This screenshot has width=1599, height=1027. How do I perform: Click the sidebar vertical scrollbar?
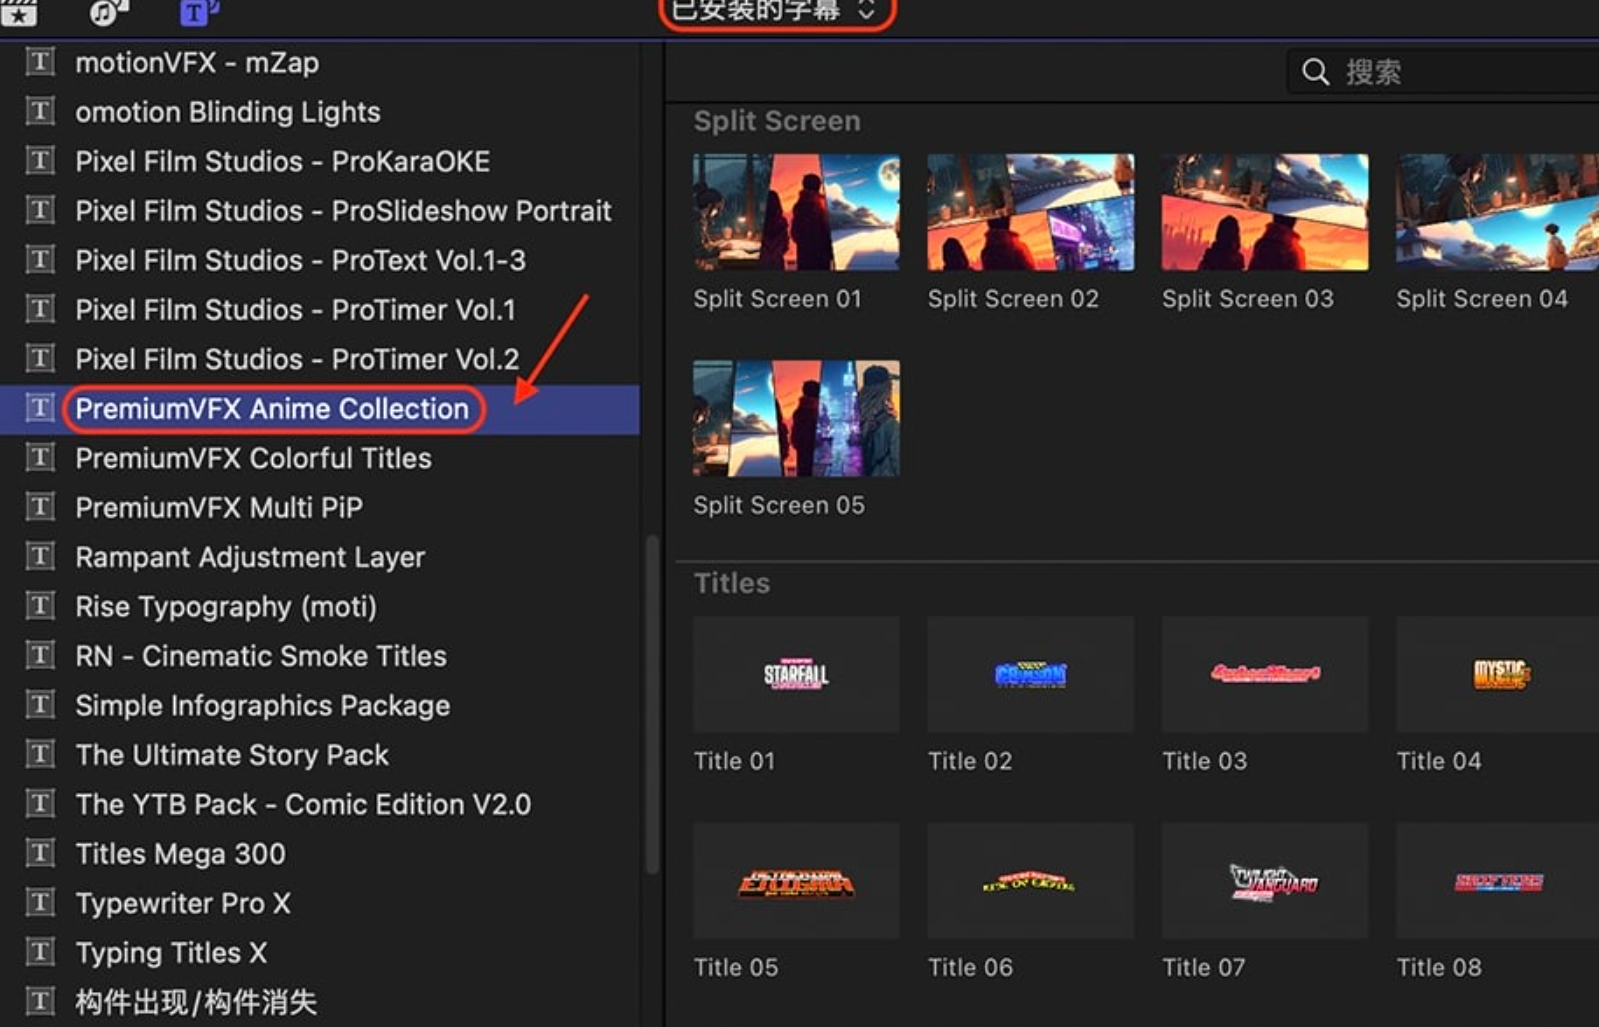(x=653, y=705)
